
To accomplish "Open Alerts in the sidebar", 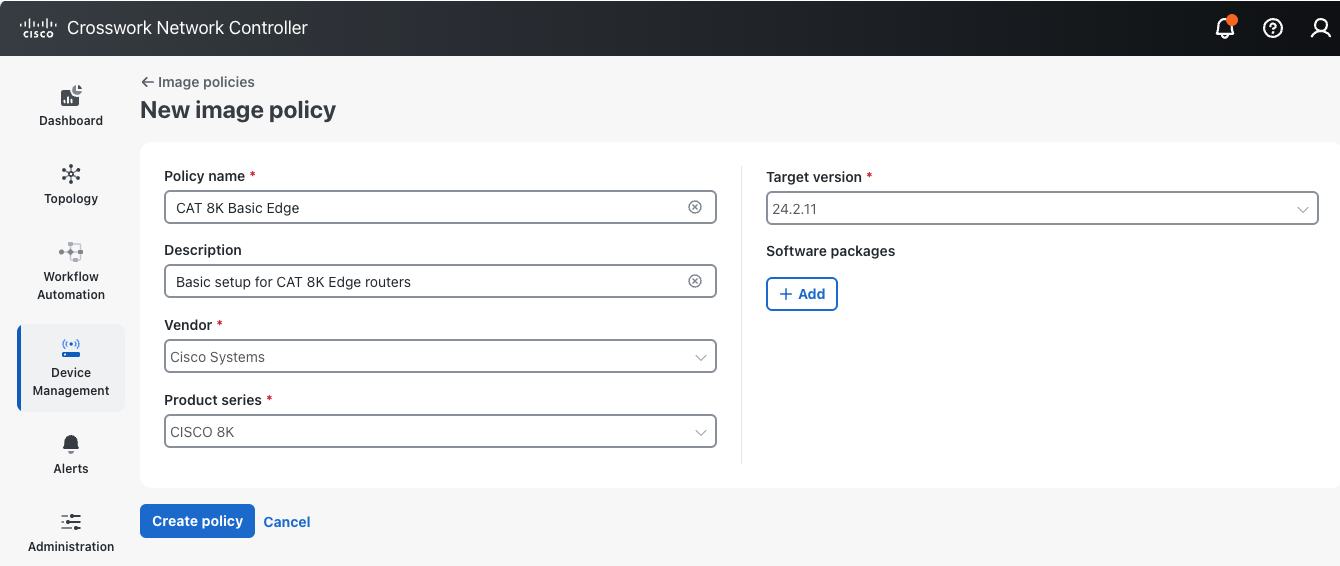I will pyautogui.click(x=71, y=454).
